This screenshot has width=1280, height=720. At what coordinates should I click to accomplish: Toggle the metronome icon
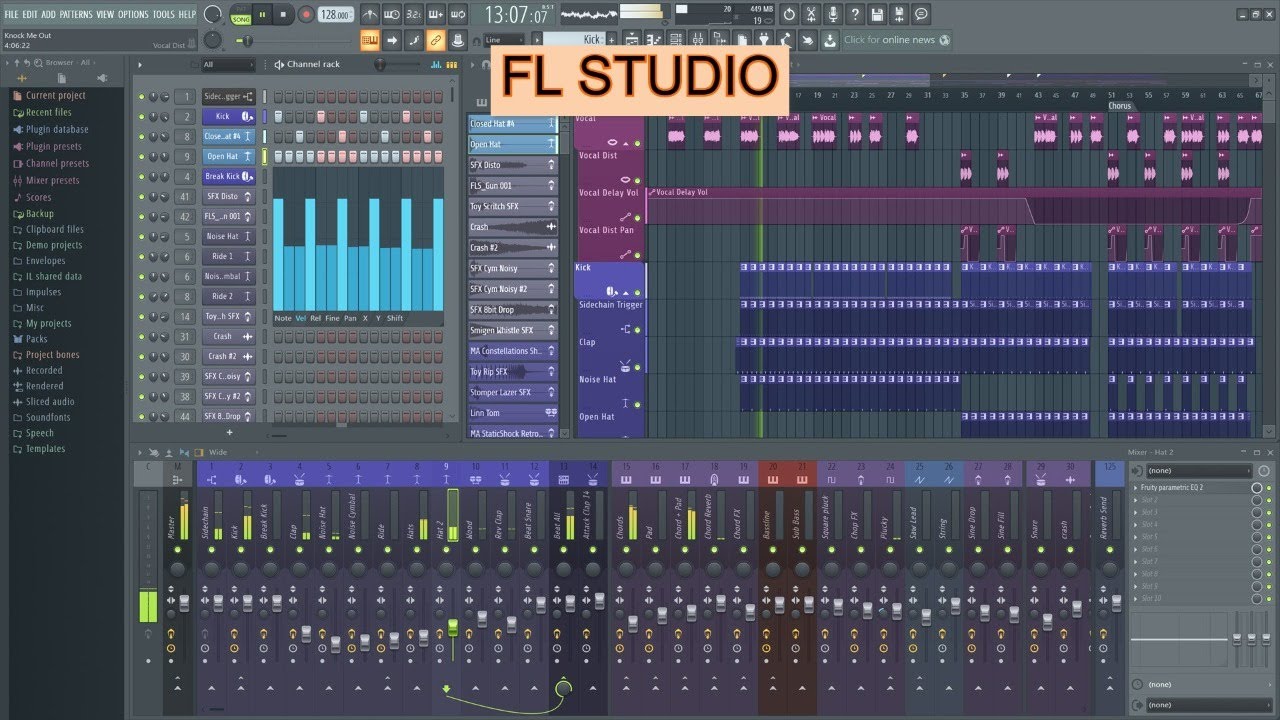pos(370,15)
